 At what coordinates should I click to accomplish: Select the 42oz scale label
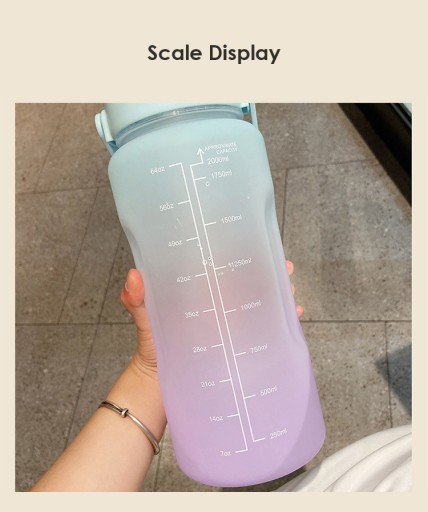[184, 279]
